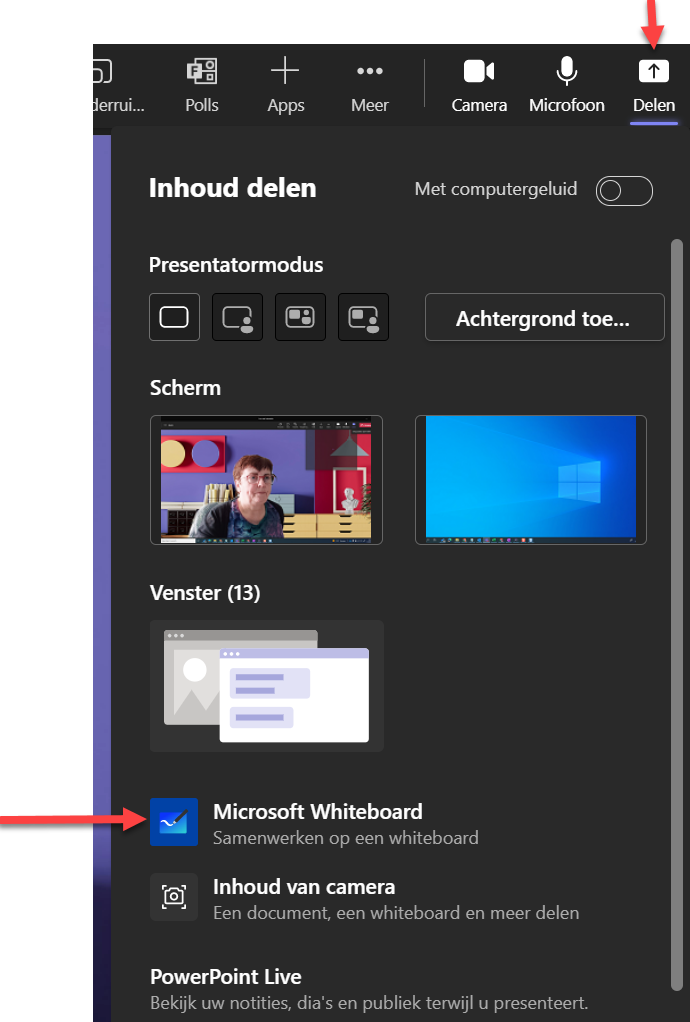The image size is (690, 1022).
Task: Share the screen showing the Teams meeting
Action: pos(266,480)
